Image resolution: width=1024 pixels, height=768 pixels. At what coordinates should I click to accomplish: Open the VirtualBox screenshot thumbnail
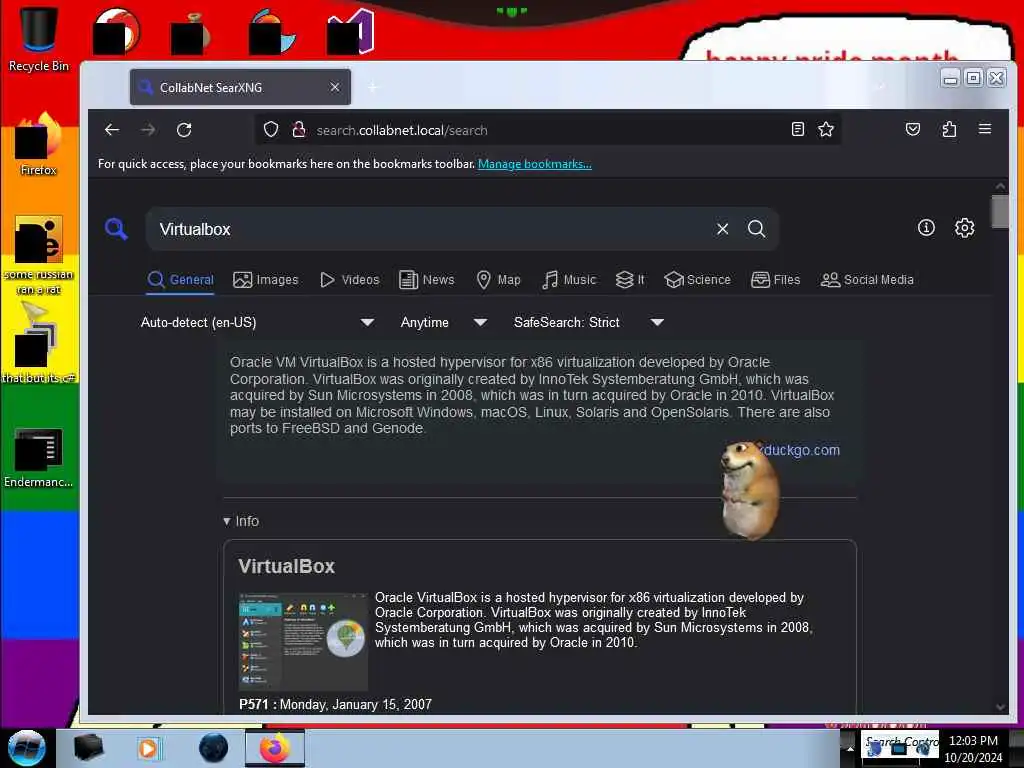(x=303, y=641)
